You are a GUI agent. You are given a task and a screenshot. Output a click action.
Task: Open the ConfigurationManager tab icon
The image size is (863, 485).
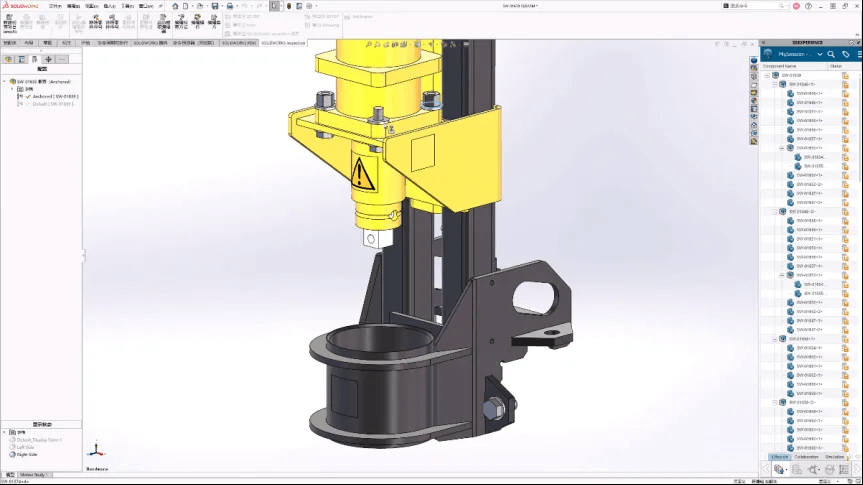click(34, 60)
